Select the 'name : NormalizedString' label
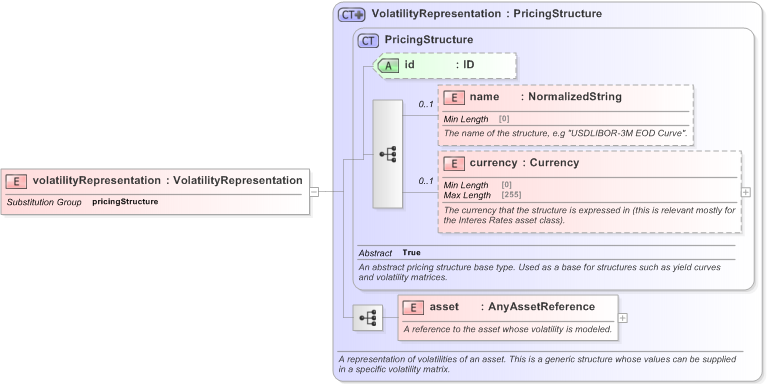 tap(545, 97)
